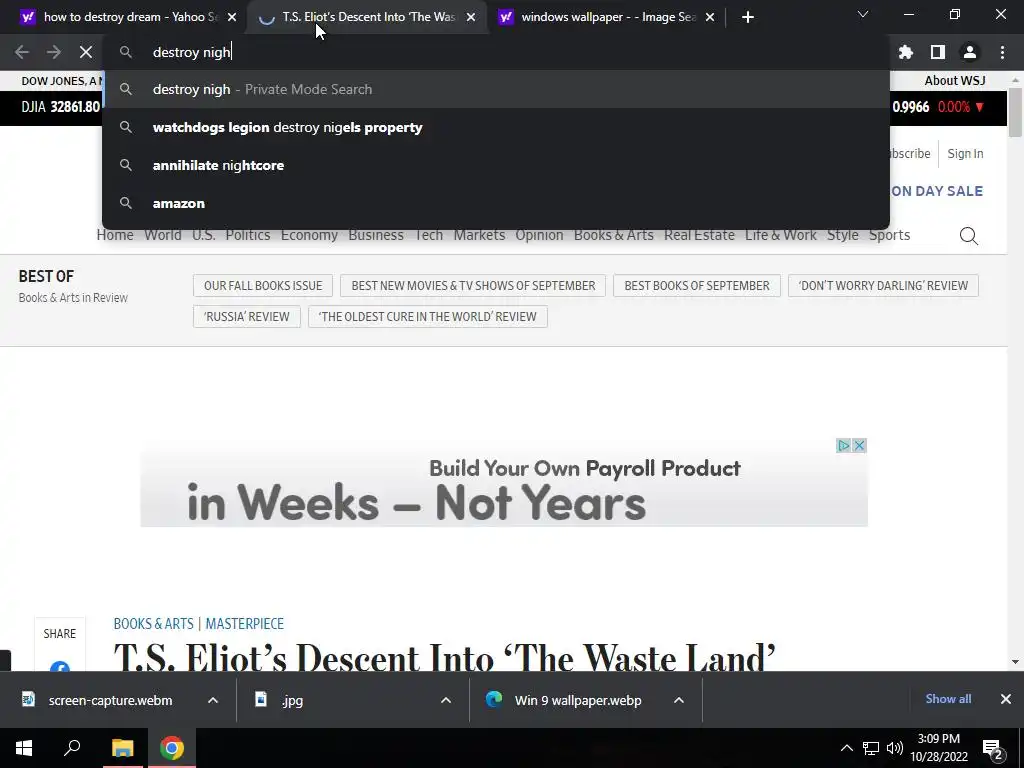Viewport: 1024px width, 768px height.
Task: Close the downloads bar
Action: [x=1006, y=699]
